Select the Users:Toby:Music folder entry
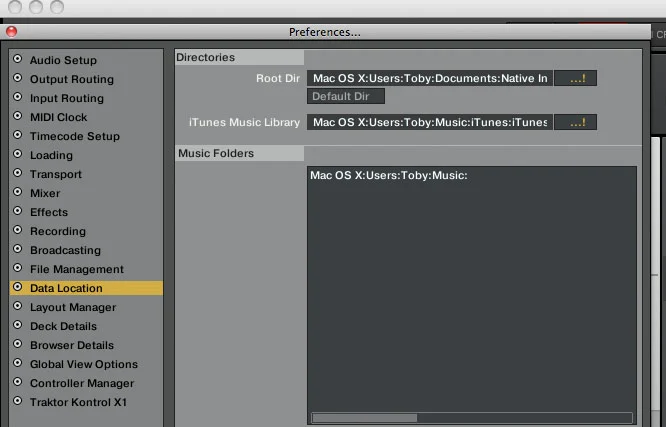 coord(389,176)
